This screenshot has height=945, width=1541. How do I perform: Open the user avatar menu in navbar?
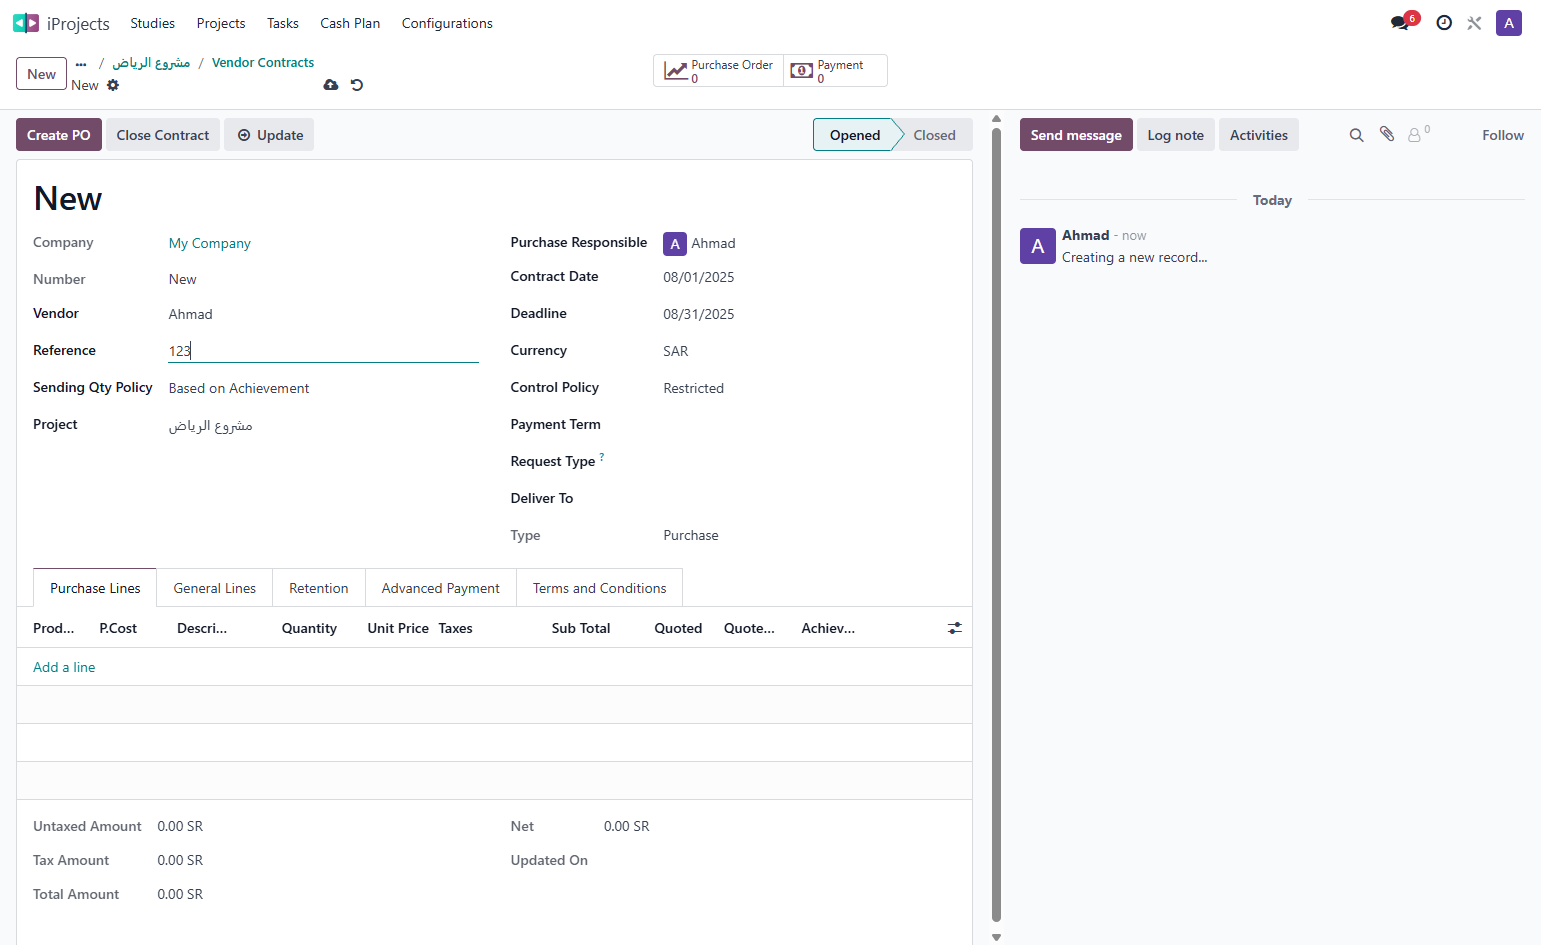tap(1509, 23)
